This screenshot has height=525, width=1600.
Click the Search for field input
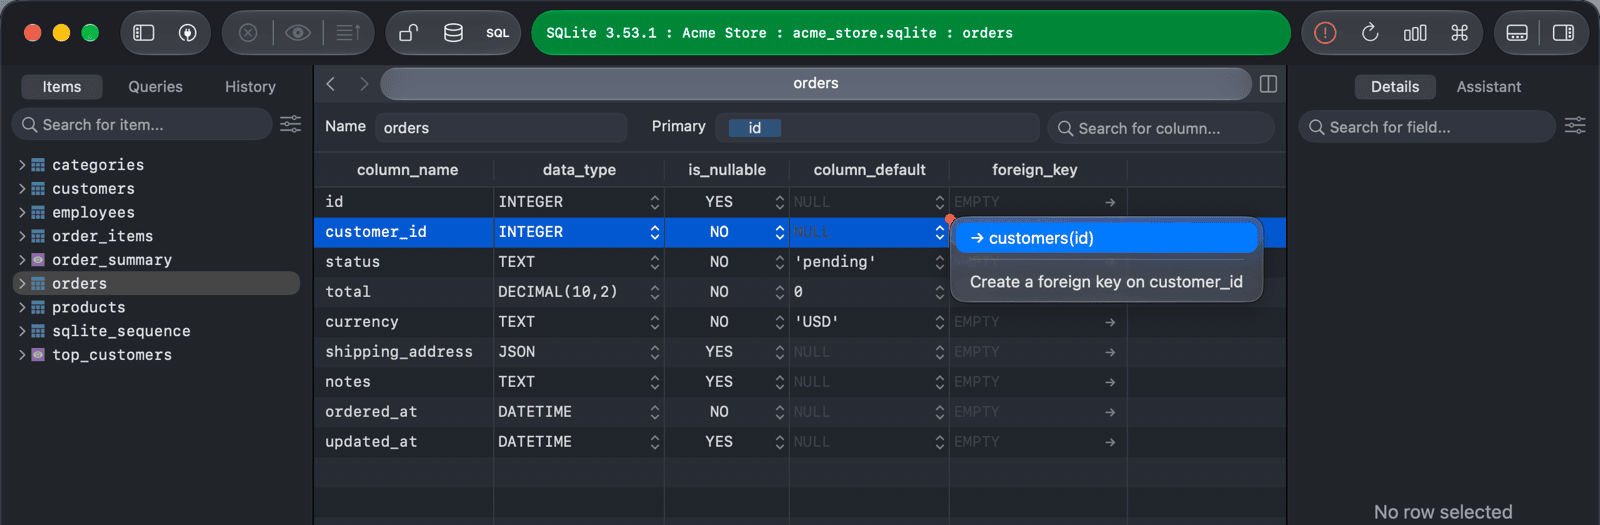[1427, 127]
